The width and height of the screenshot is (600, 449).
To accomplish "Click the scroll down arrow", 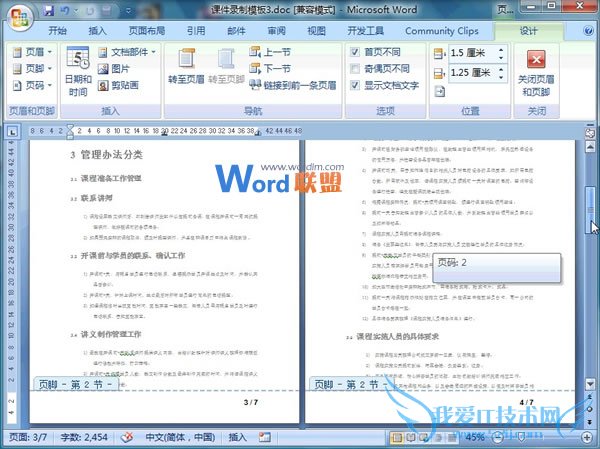I will 590,383.
